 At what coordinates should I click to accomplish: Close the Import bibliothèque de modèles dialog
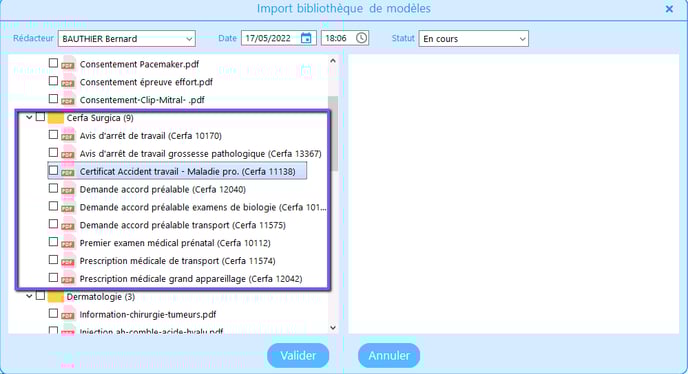pos(669,9)
